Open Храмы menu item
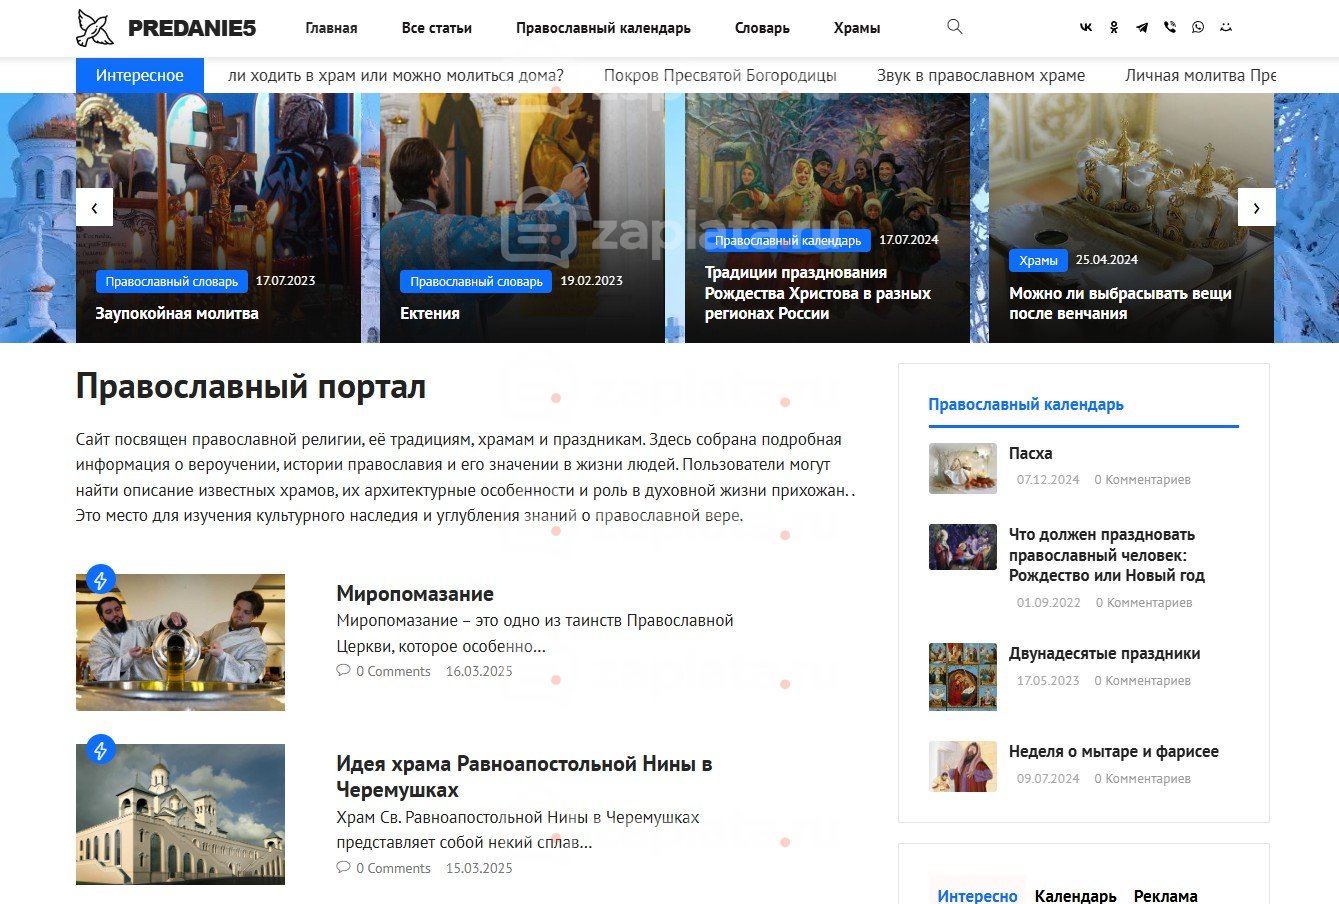 click(857, 28)
